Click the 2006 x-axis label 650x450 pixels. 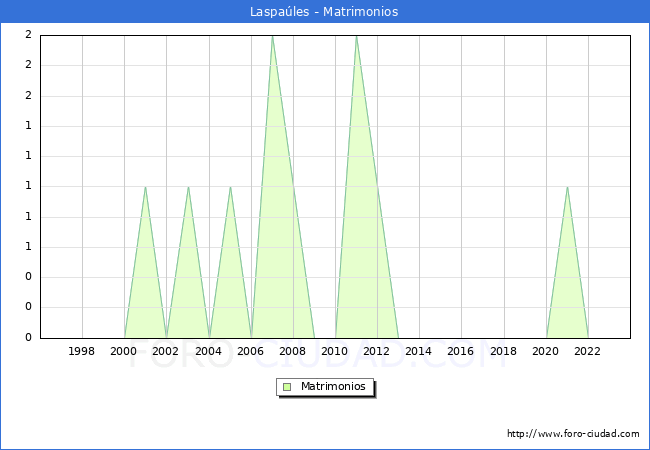[251, 351]
